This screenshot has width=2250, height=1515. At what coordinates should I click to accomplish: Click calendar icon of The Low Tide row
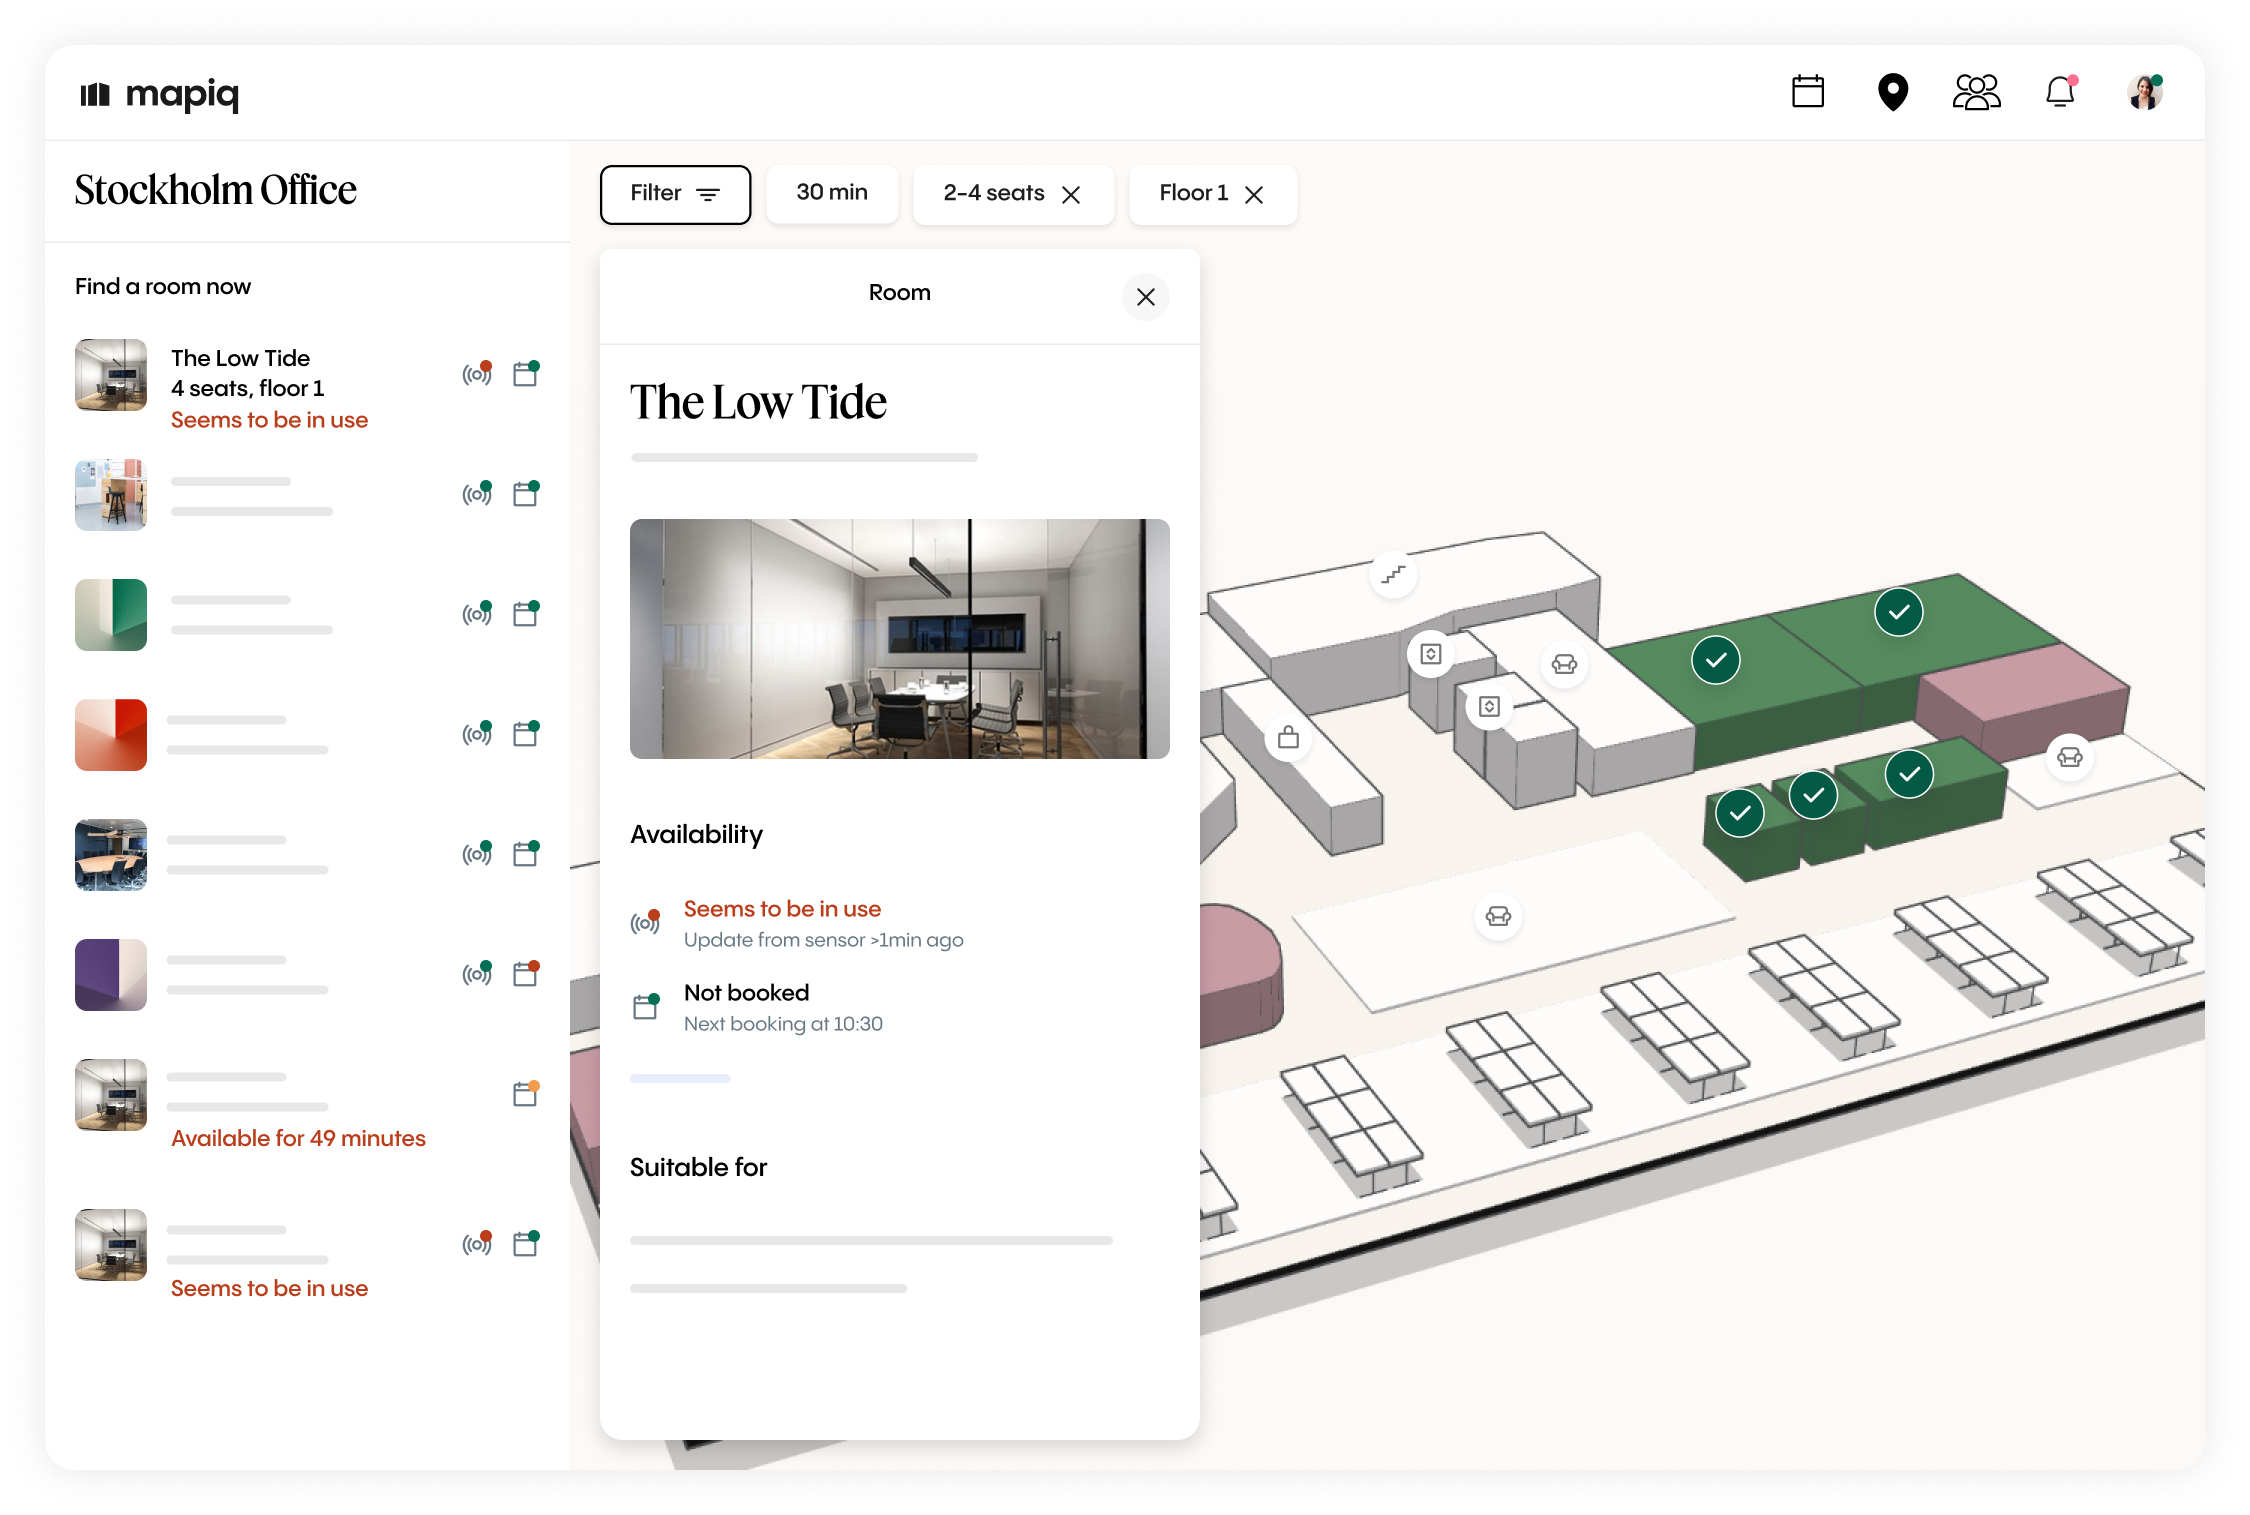coord(525,374)
